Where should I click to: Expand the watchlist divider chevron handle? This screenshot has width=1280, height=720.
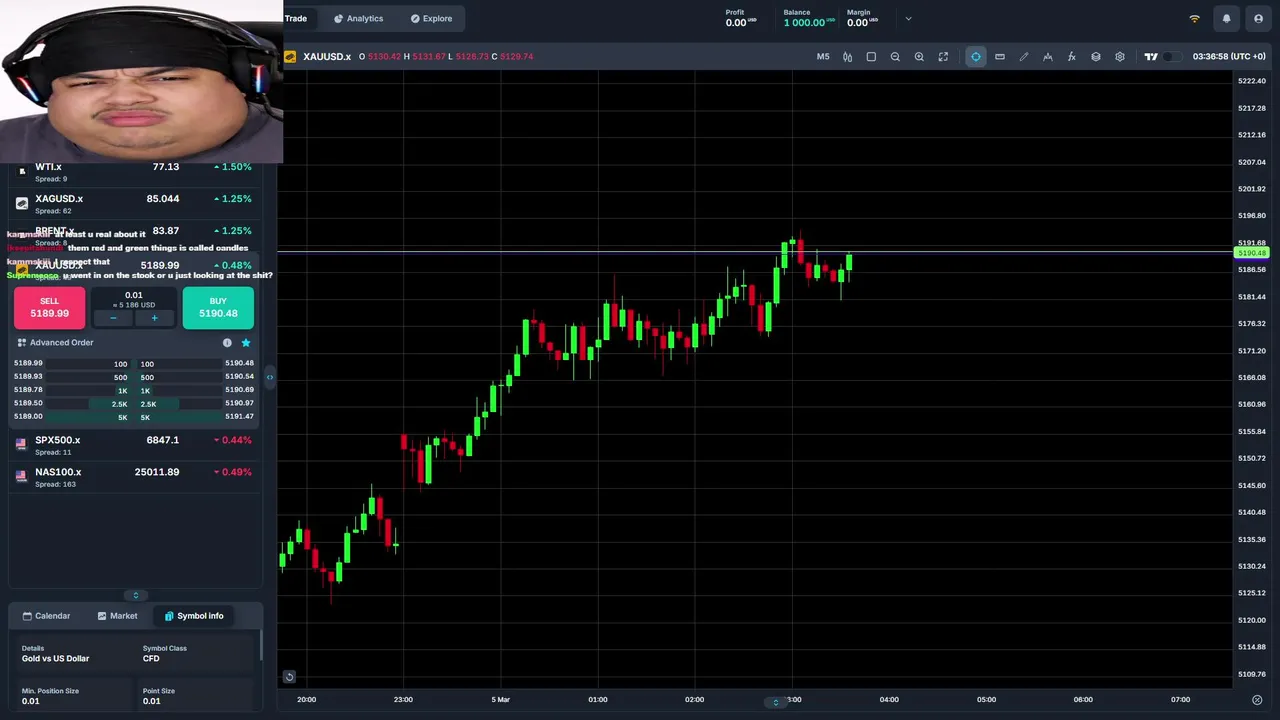coord(136,595)
